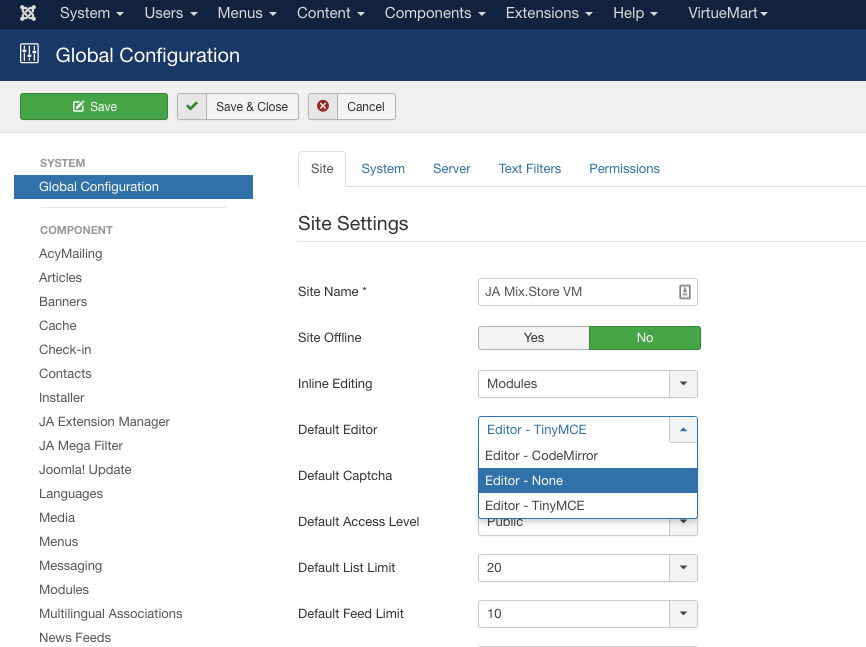Open the Default Feed Limit dropdown

pyautogui.click(x=683, y=614)
